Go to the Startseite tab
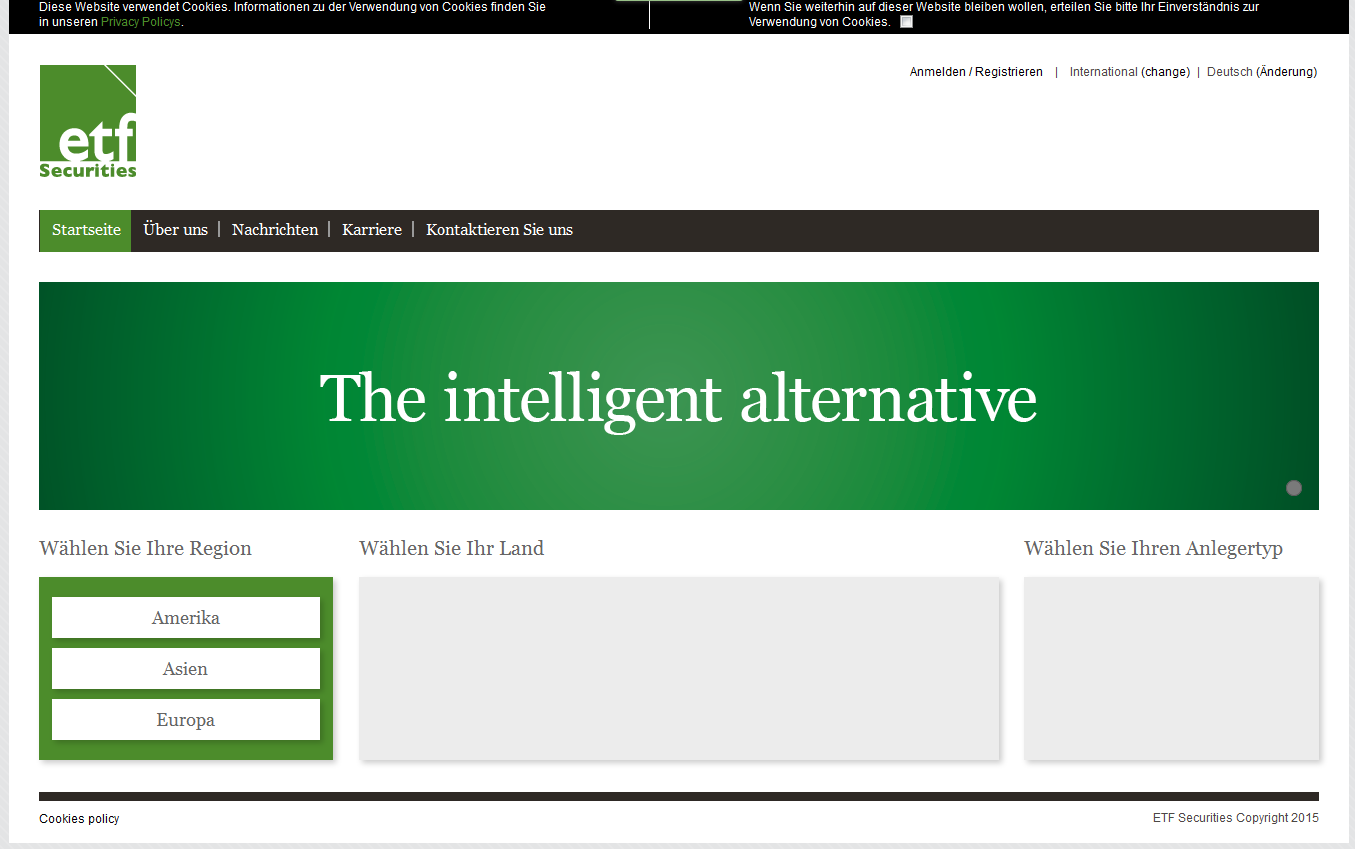This screenshot has width=1355, height=849. pyautogui.click(x=86, y=230)
